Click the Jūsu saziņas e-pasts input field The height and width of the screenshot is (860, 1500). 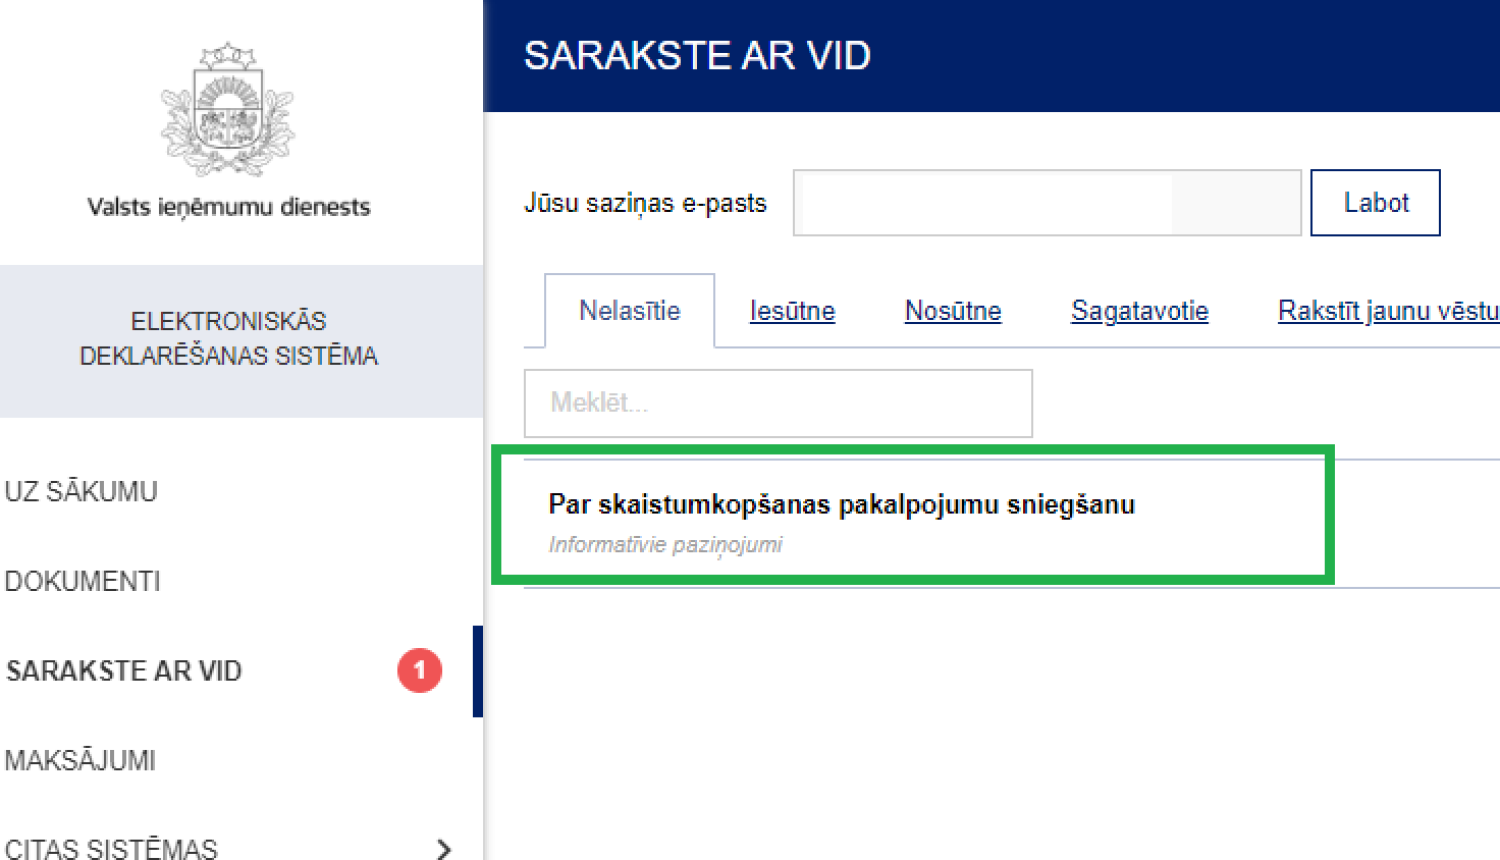pyautogui.click(x=1046, y=202)
